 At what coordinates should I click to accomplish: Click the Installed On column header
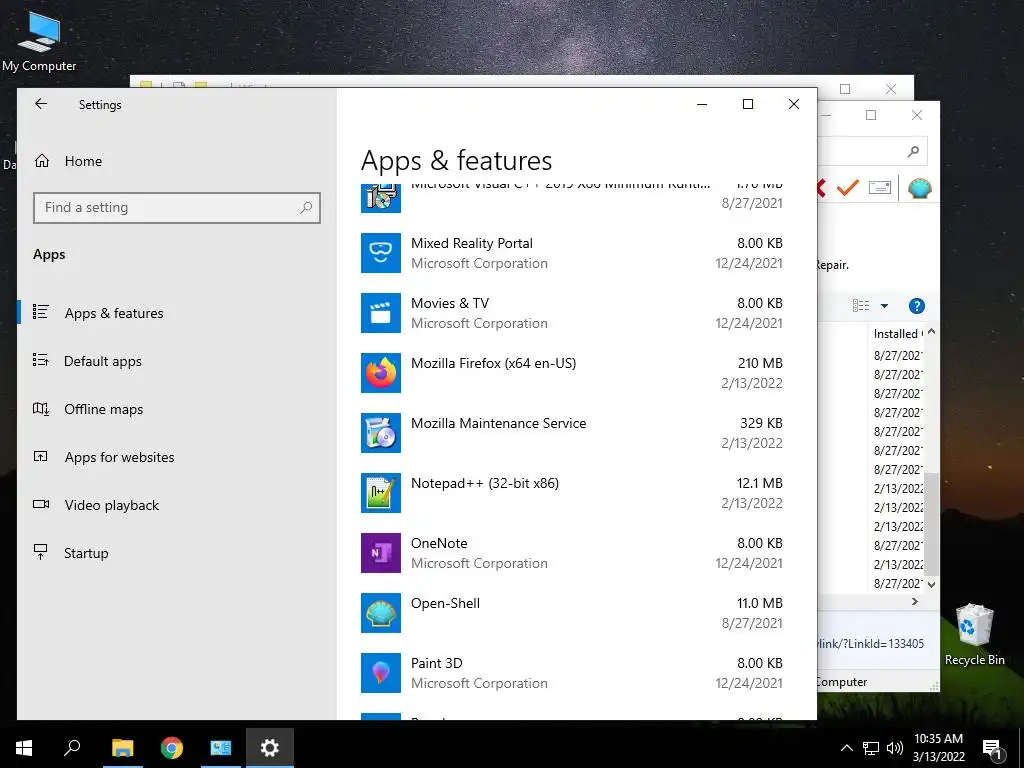(x=897, y=334)
